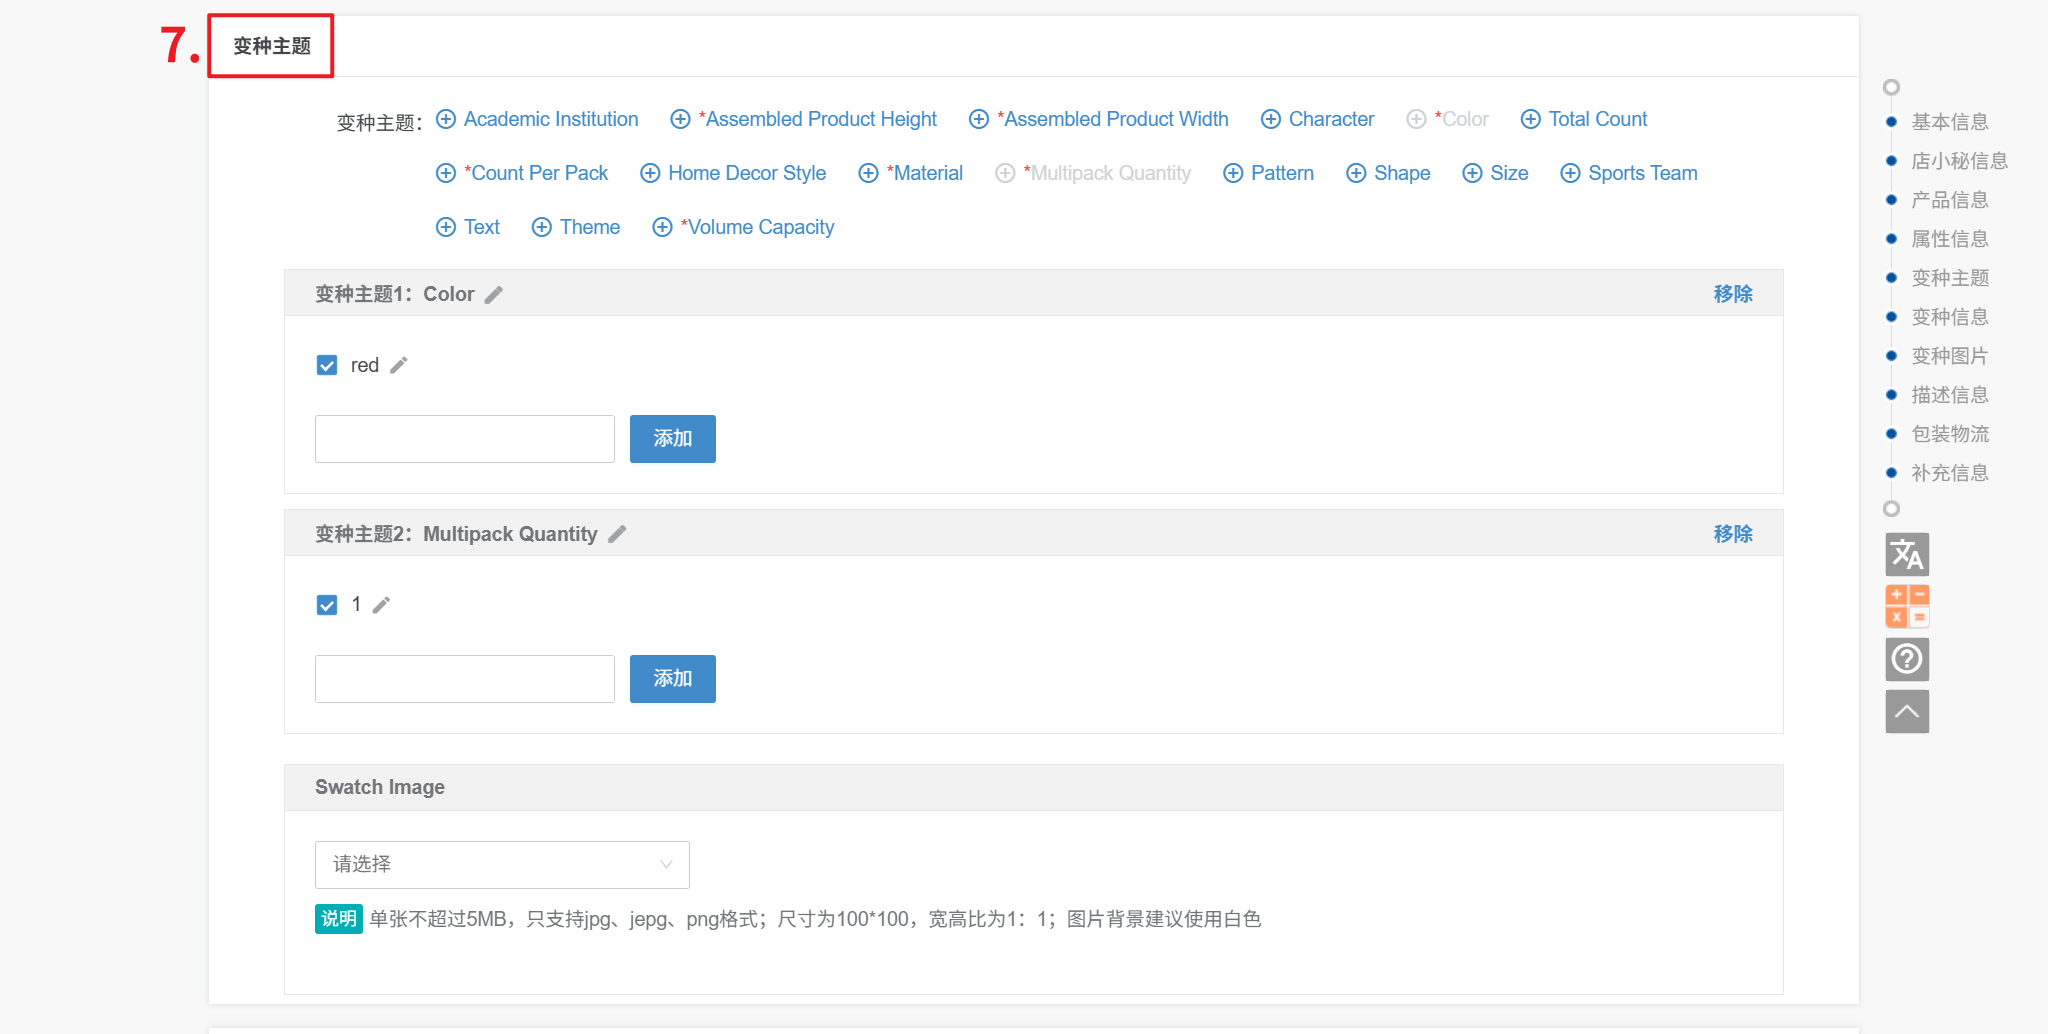Open the calculator tool icon

(x=1906, y=607)
